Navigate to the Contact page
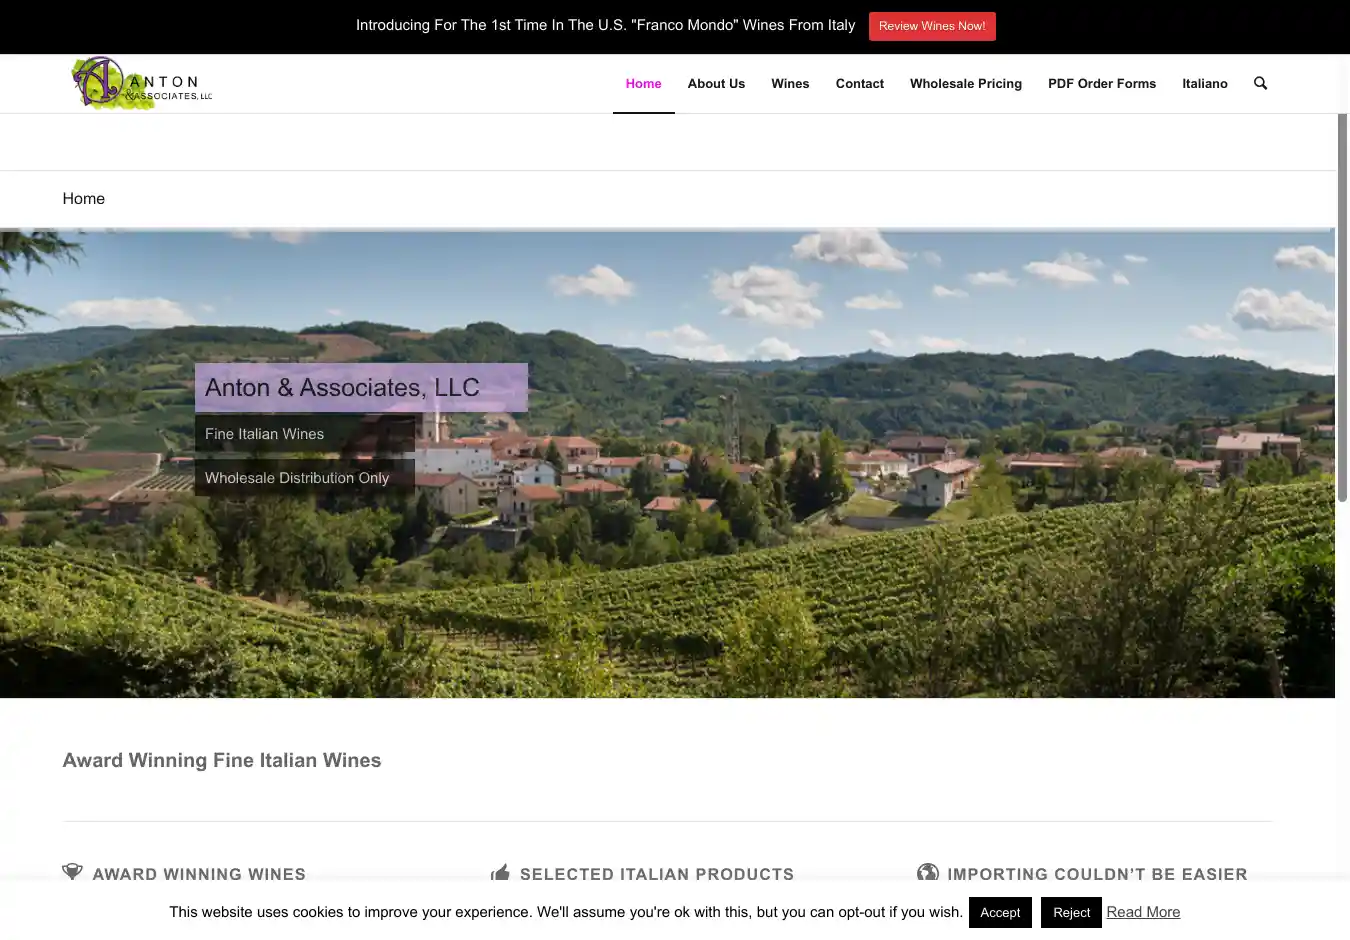Image resolution: width=1350 pixels, height=940 pixels. coord(860,84)
